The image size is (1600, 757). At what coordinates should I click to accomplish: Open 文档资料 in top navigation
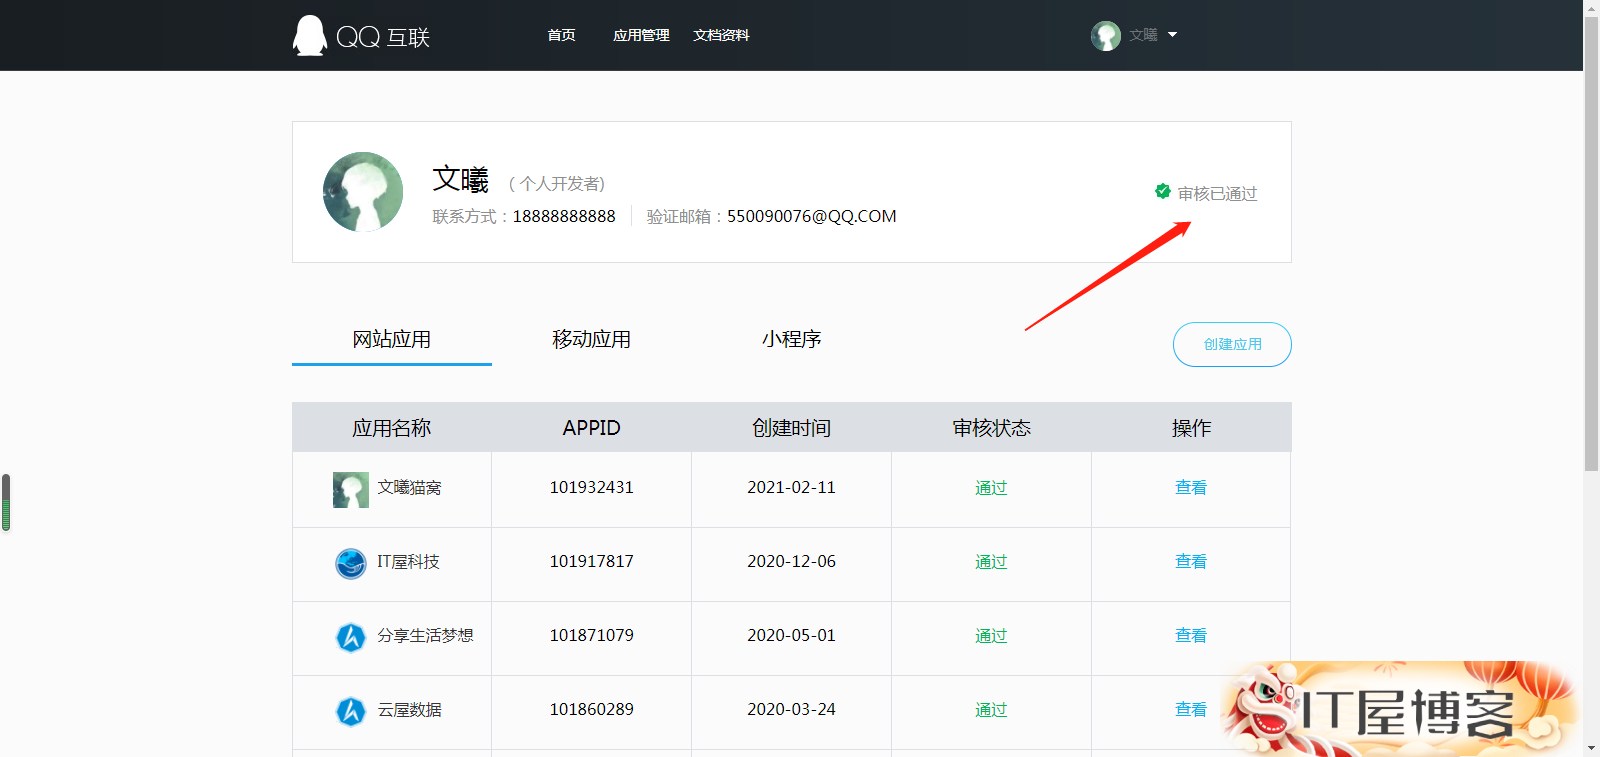pyautogui.click(x=721, y=35)
